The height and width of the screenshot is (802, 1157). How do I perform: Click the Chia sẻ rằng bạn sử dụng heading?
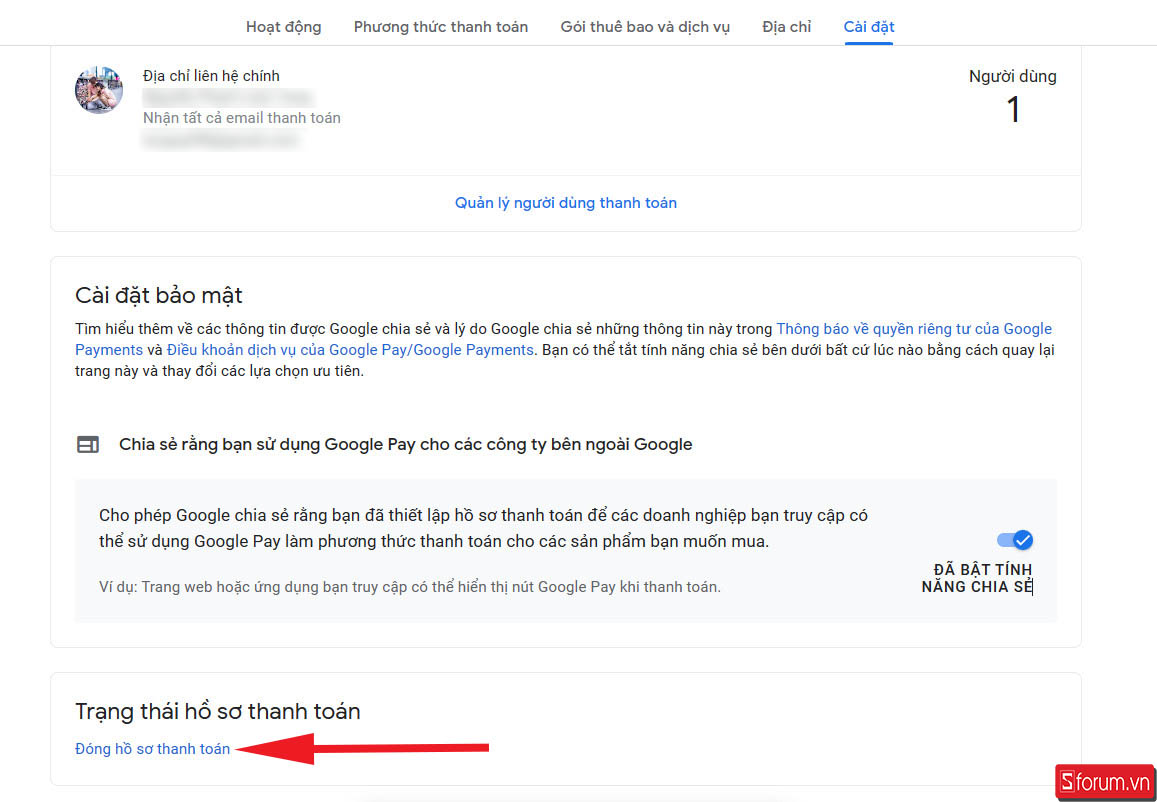point(406,445)
